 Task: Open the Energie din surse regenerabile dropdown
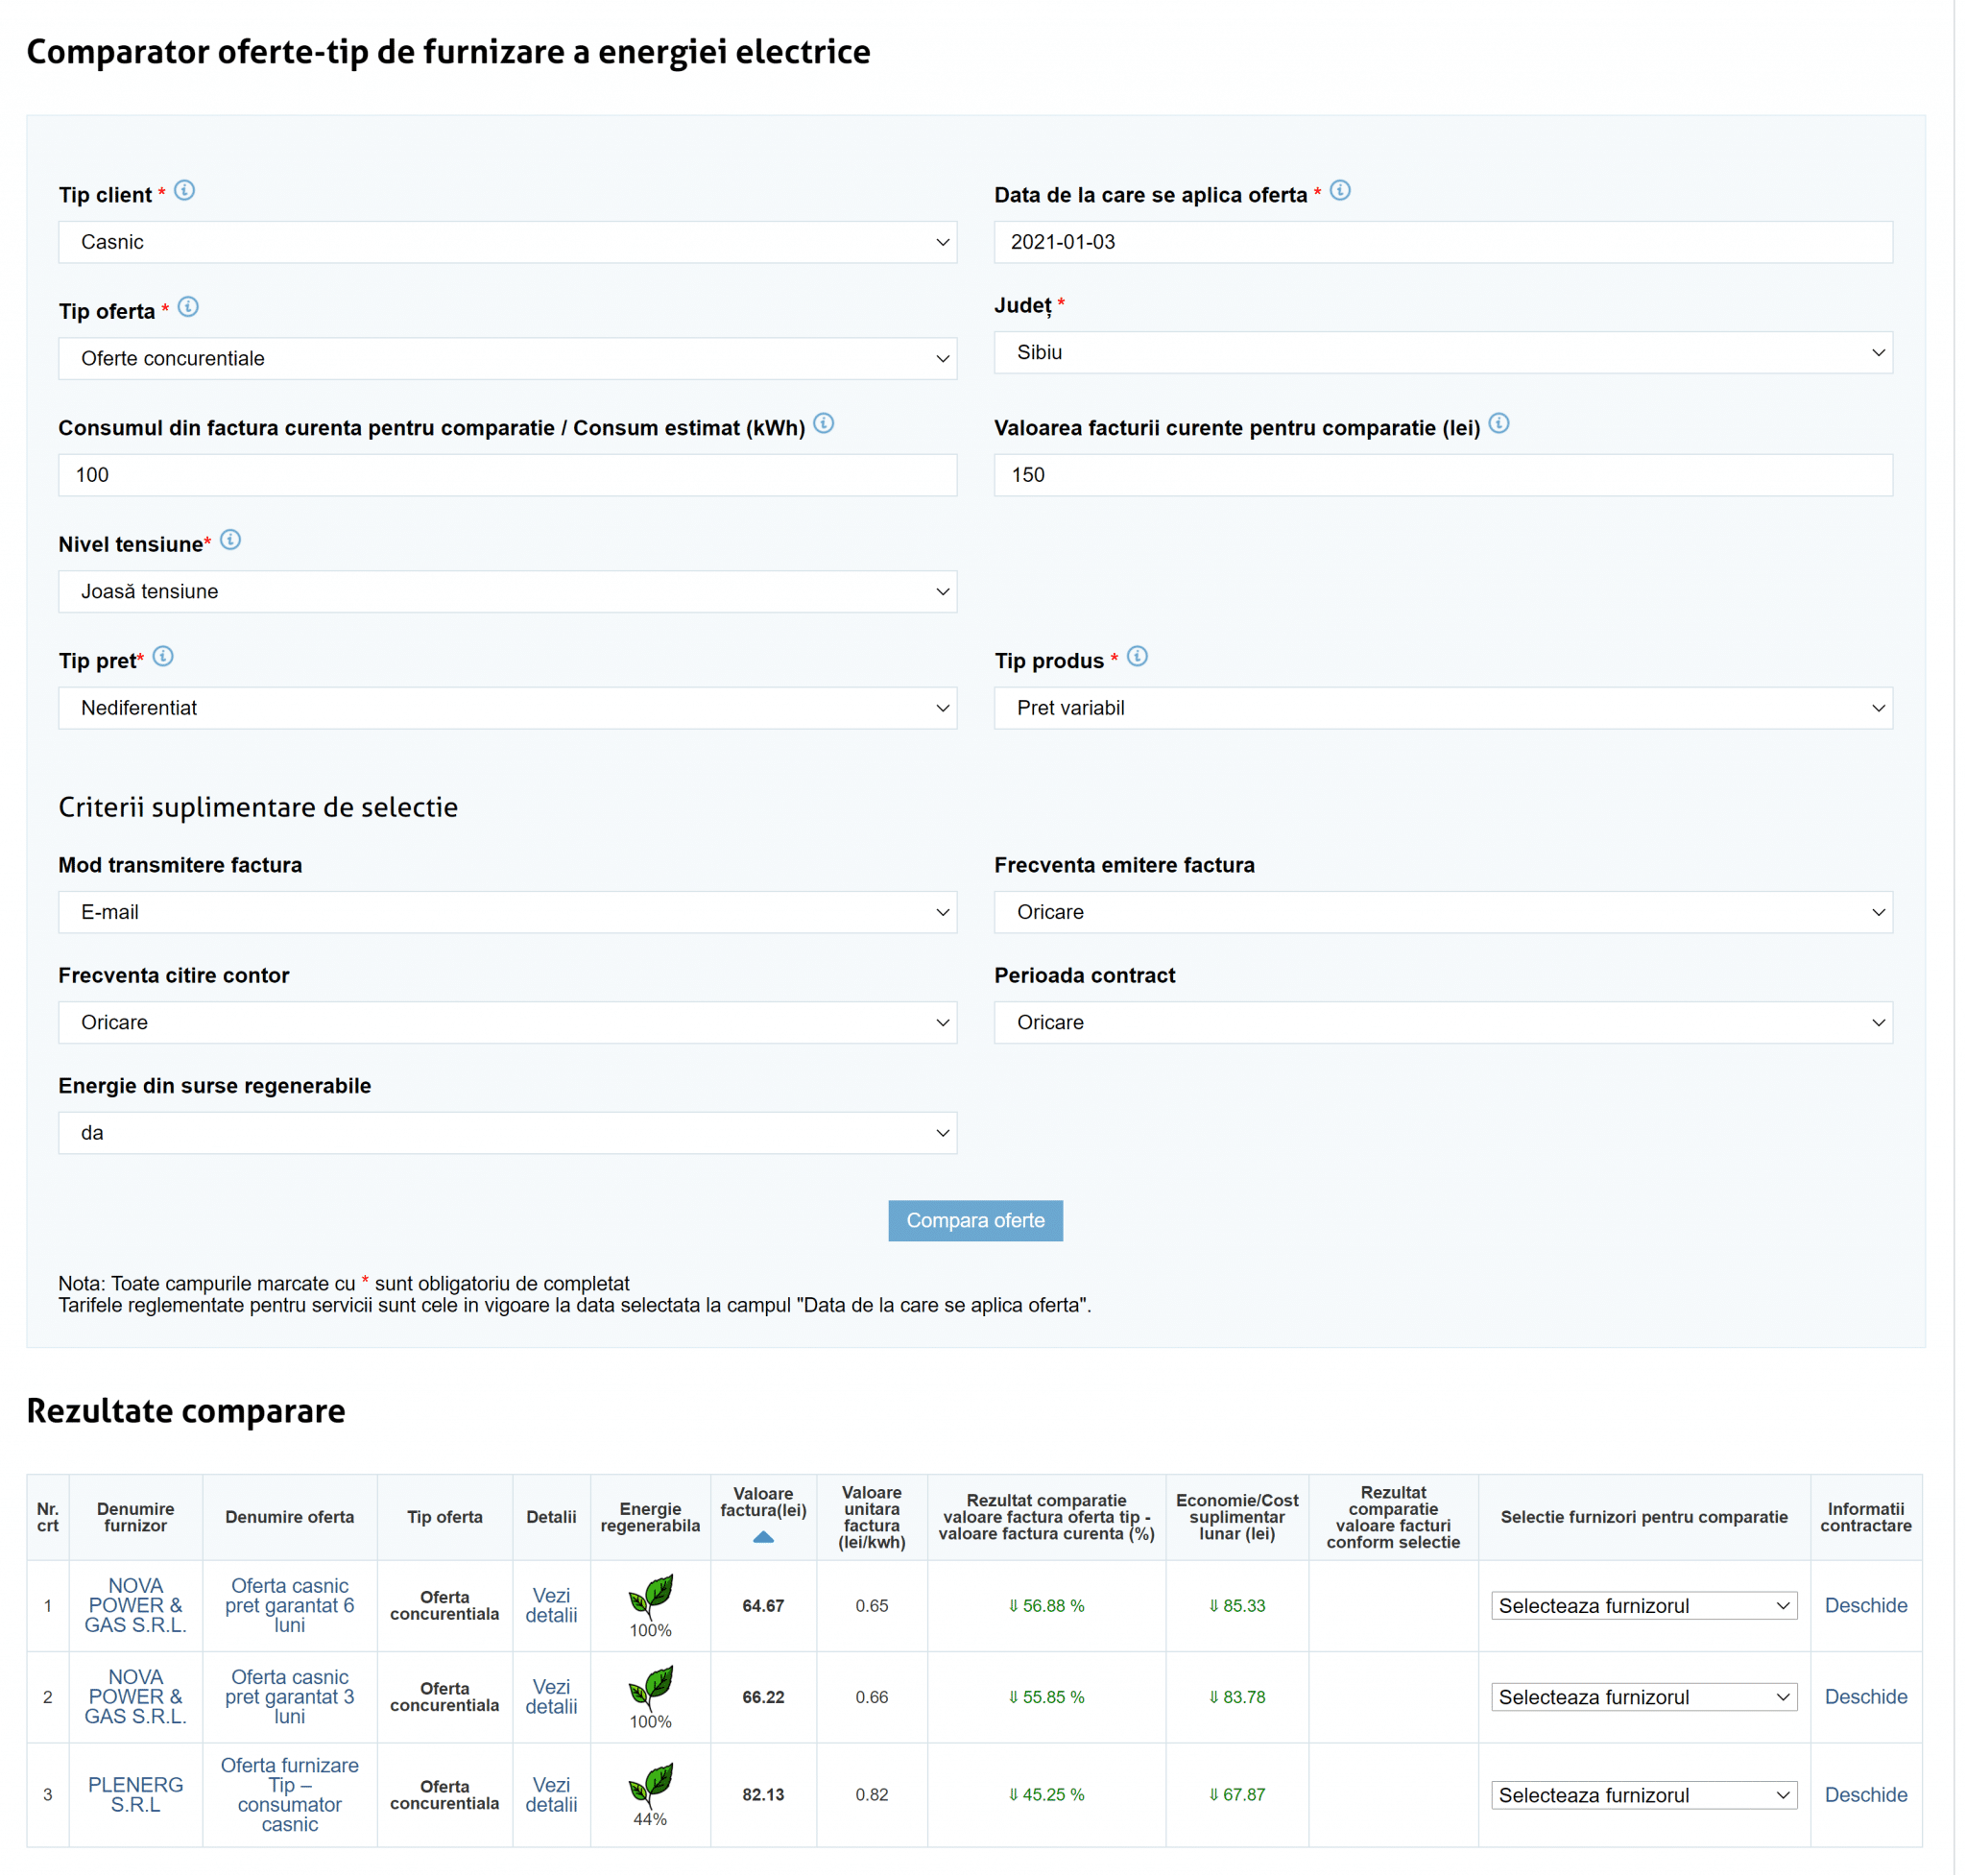coord(507,1133)
